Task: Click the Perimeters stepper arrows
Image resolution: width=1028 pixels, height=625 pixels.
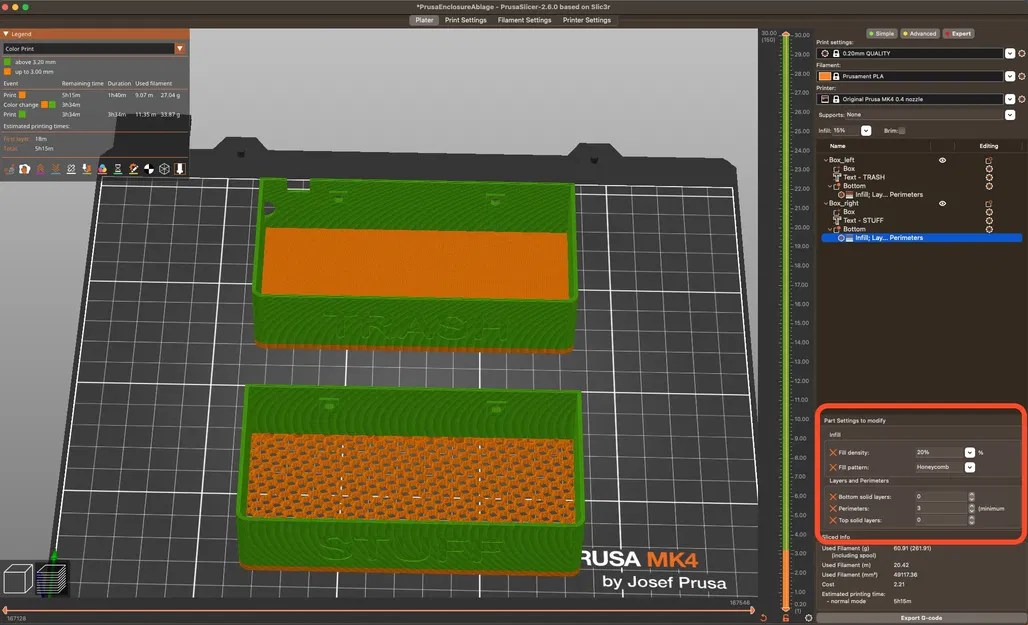Action: 972,508
